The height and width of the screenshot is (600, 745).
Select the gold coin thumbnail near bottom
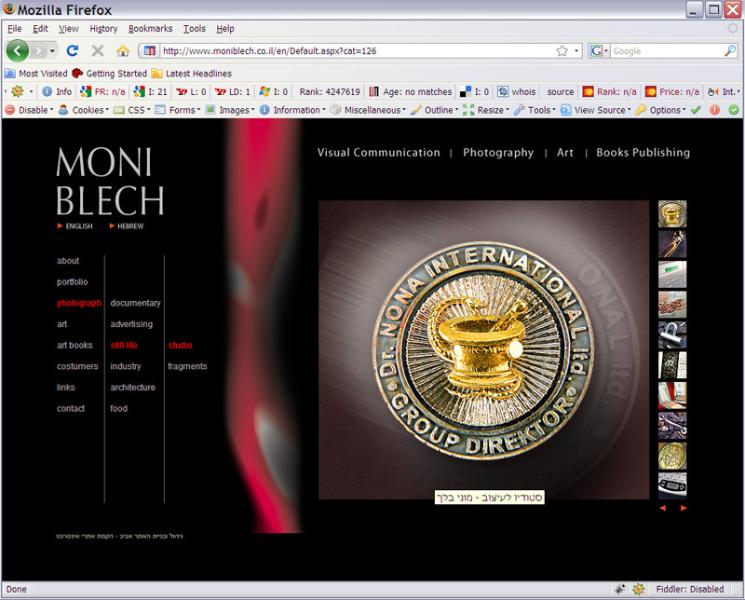[672, 456]
